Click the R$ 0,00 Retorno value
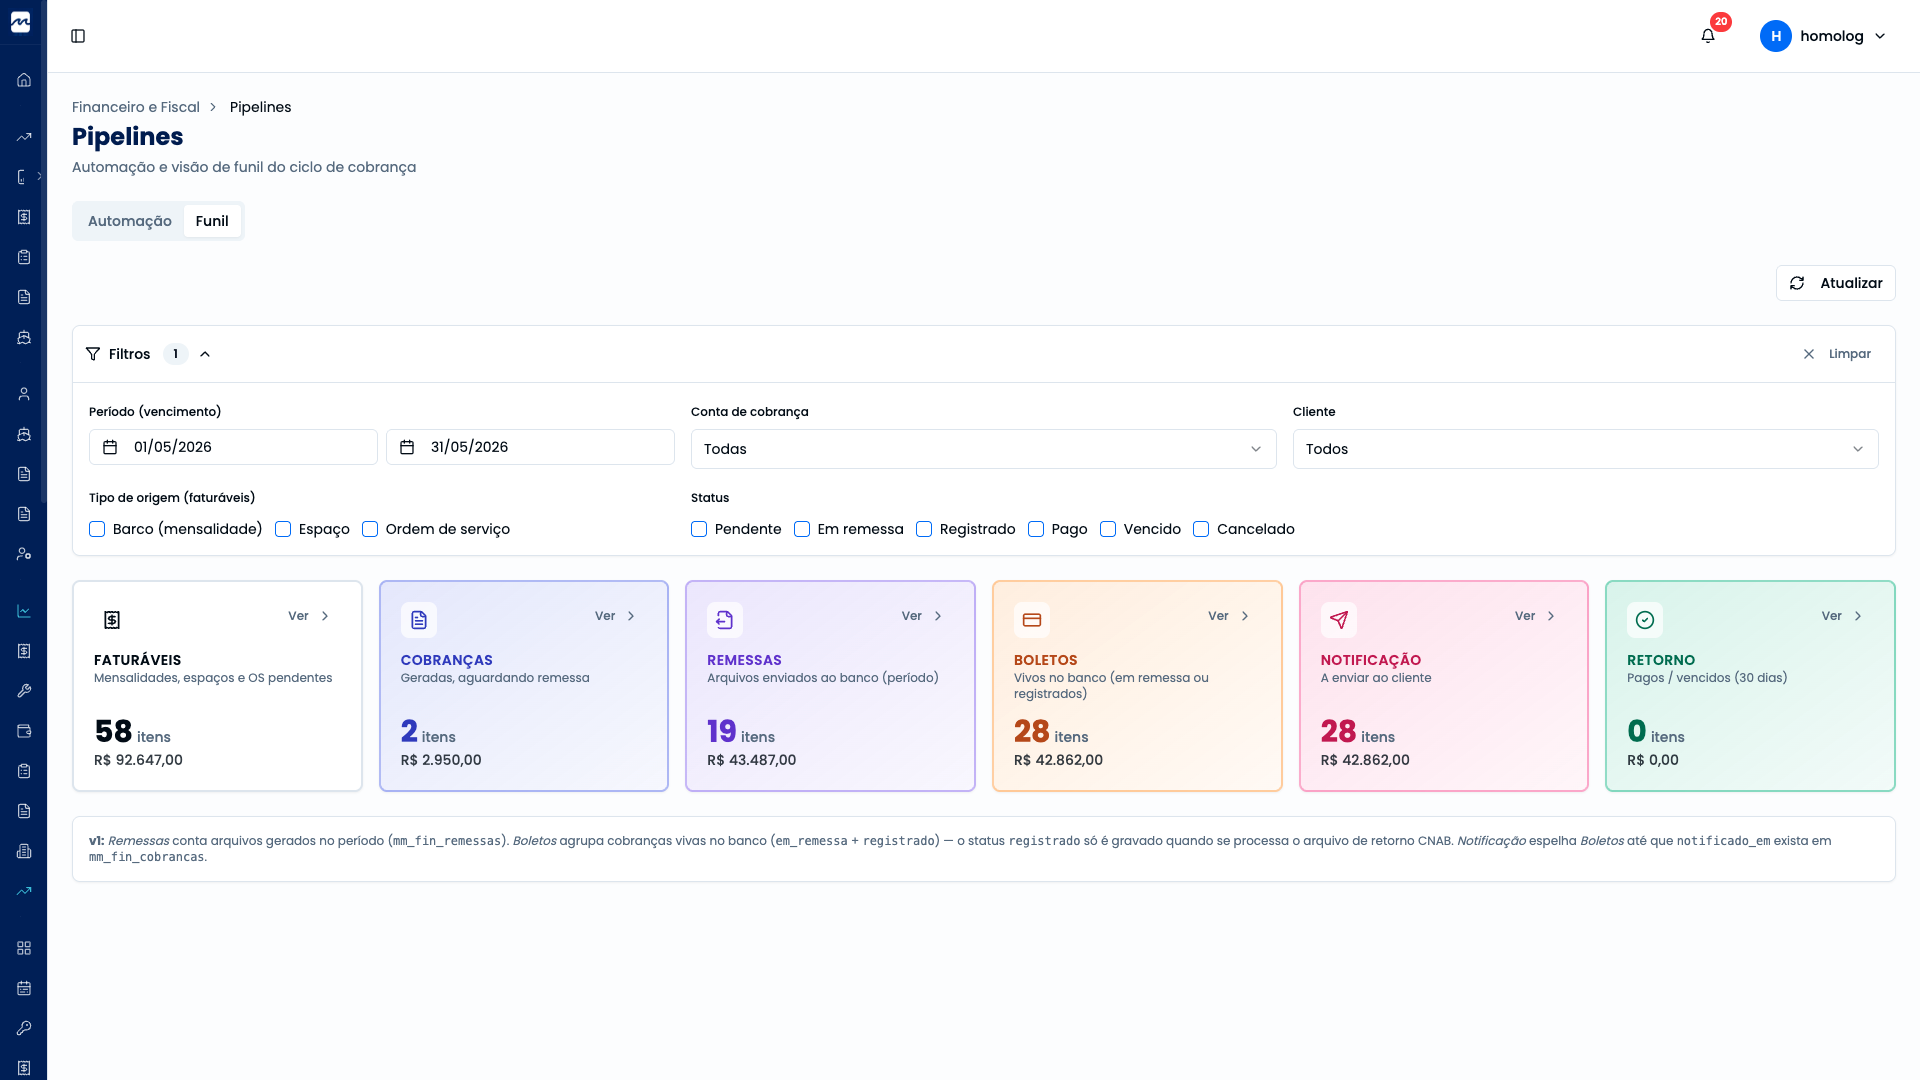Viewport: 1920px width, 1080px height. point(1653,760)
